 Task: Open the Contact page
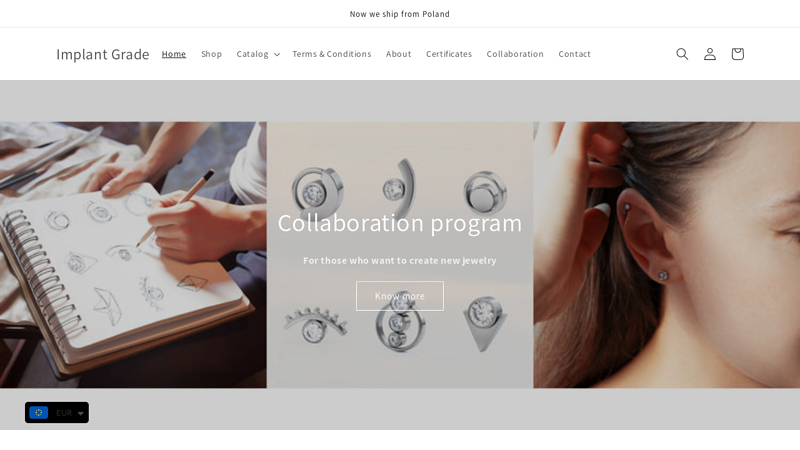tap(574, 54)
